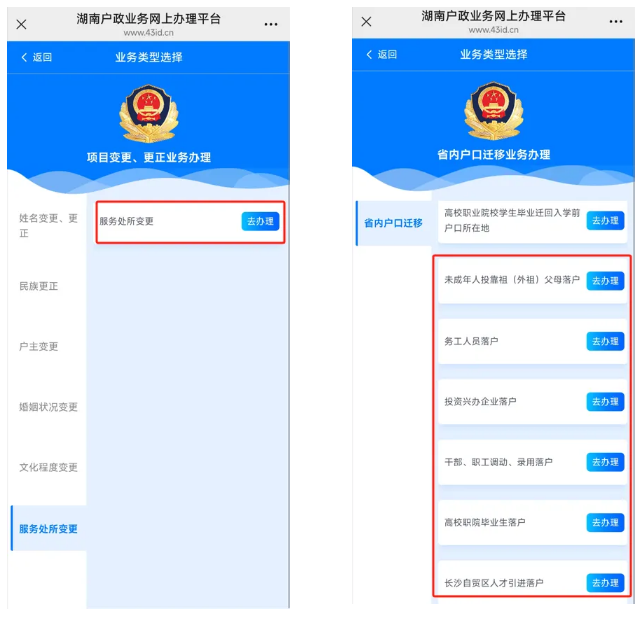Select the 省内户口迁移 sidebar tab

[394, 223]
